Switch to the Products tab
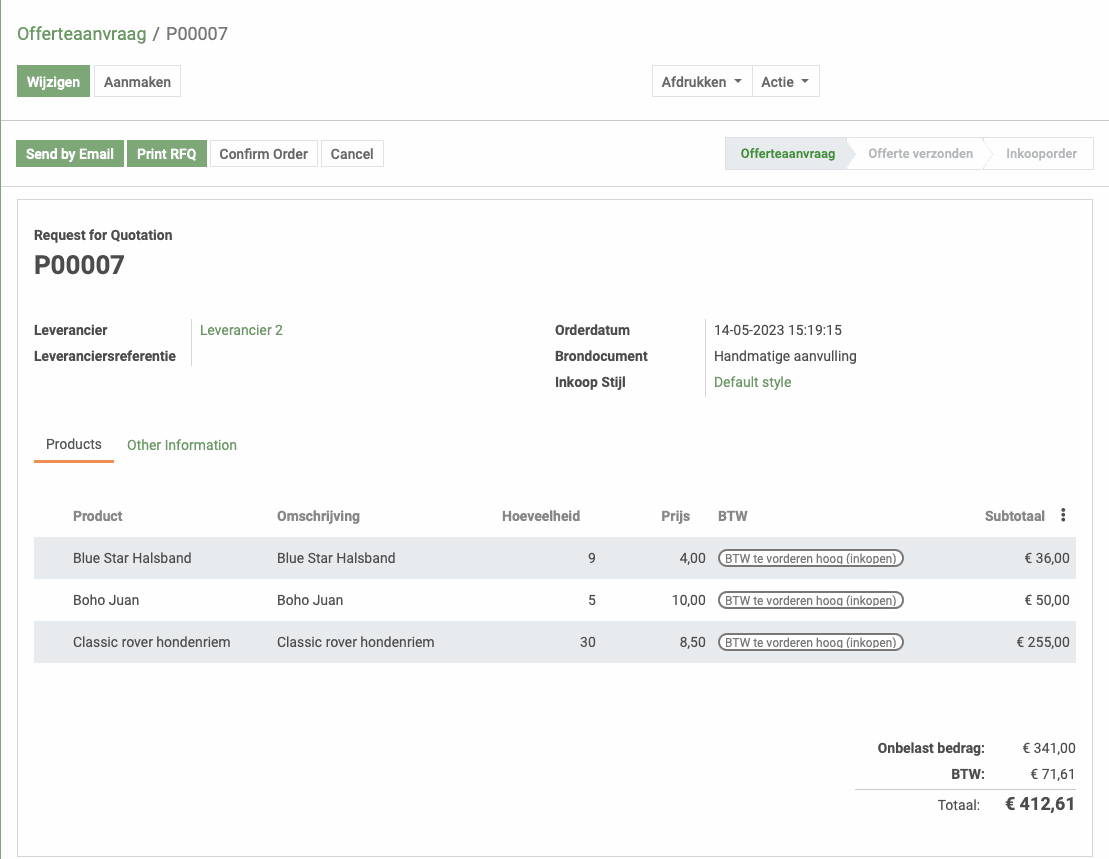Screen dimensions: 1109x859 (74, 444)
